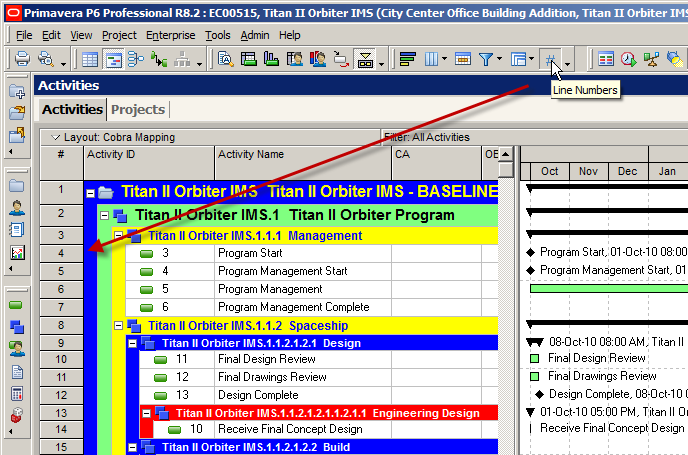Open the sidebar Resources person icon

[x=17, y=208]
